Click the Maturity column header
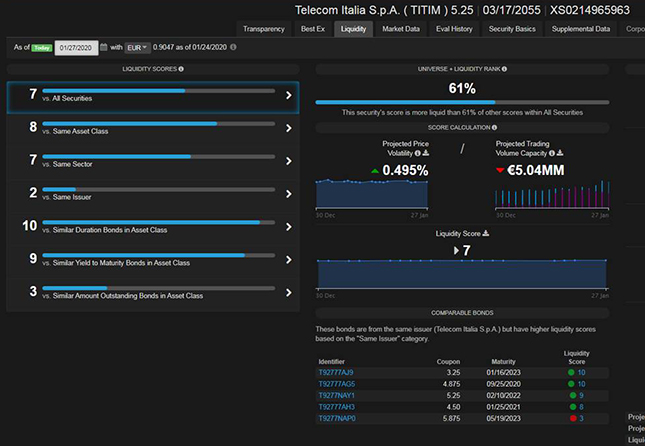The width and height of the screenshot is (645, 446). (503, 362)
